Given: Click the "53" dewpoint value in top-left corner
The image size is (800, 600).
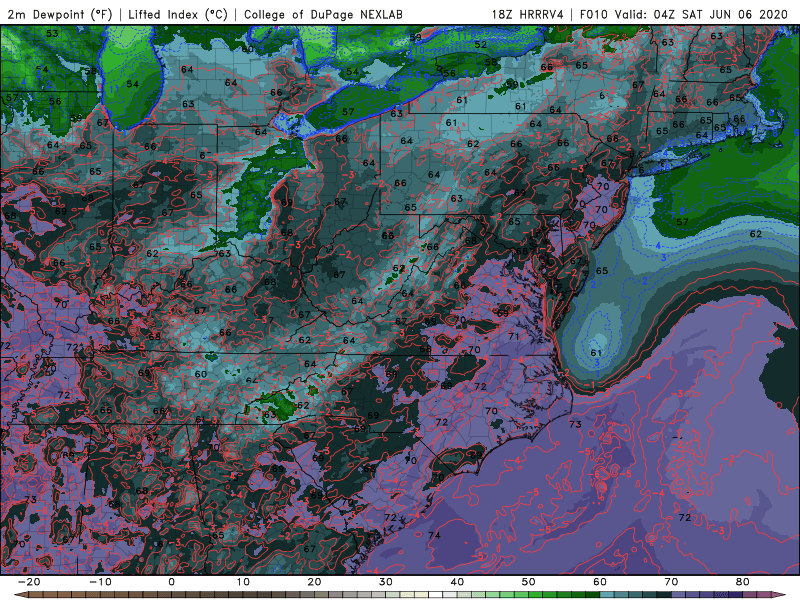Looking at the screenshot, I should [x=52, y=34].
